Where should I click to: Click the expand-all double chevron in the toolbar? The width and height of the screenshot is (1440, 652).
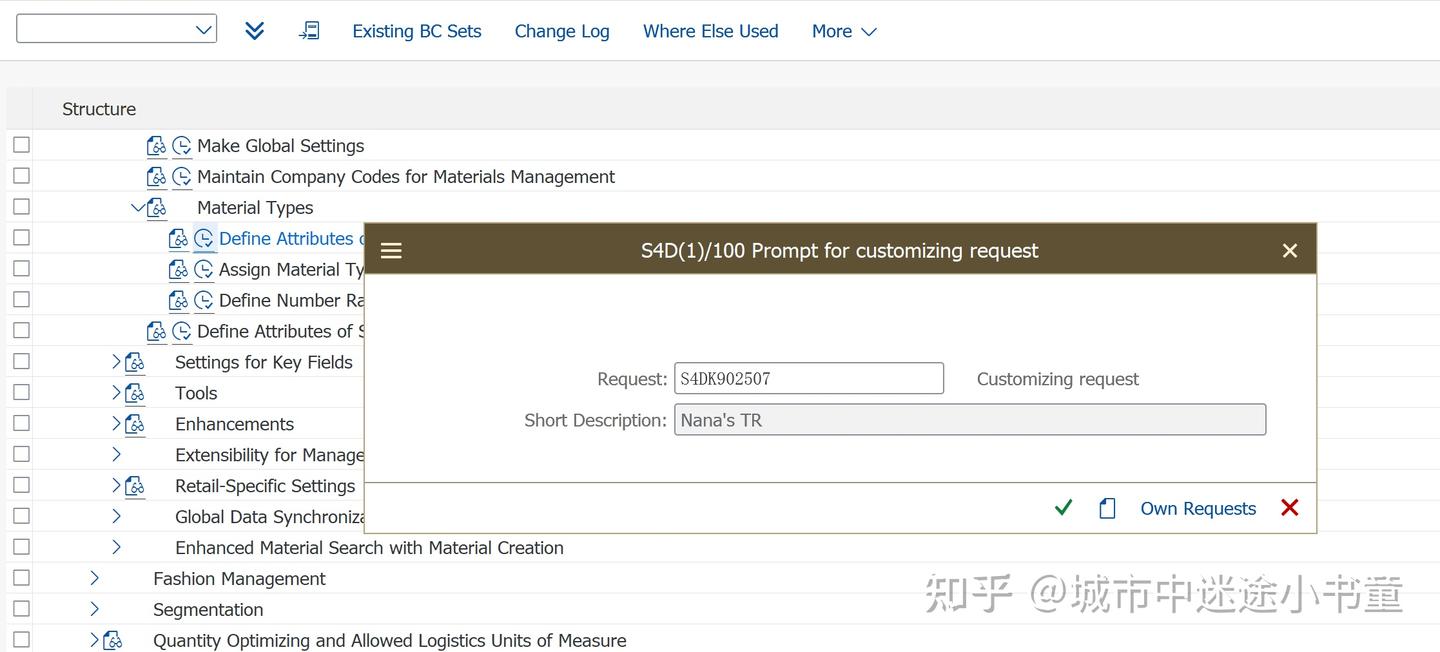coord(254,31)
